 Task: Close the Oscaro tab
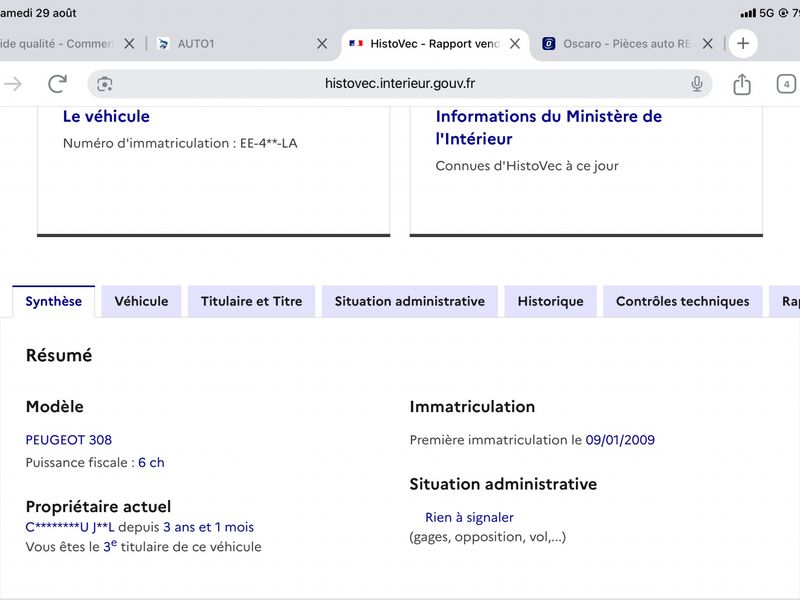(x=708, y=44)
